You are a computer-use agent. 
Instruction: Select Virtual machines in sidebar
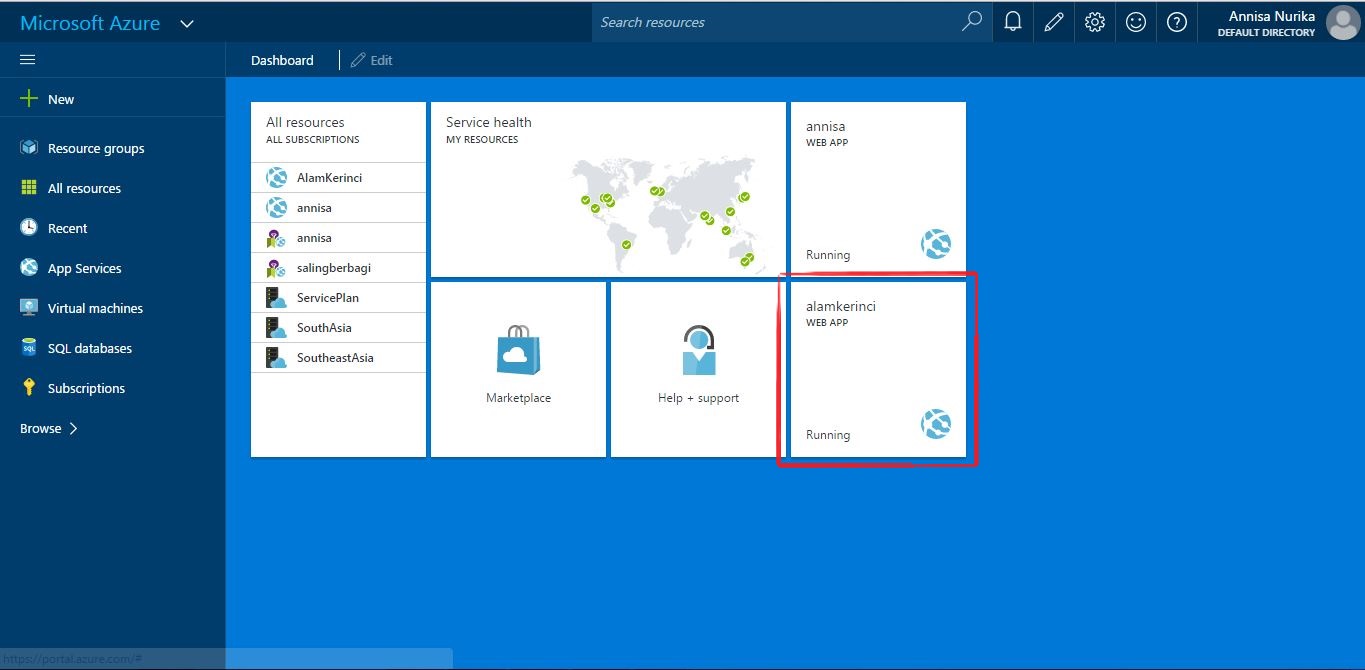[95, 308]
